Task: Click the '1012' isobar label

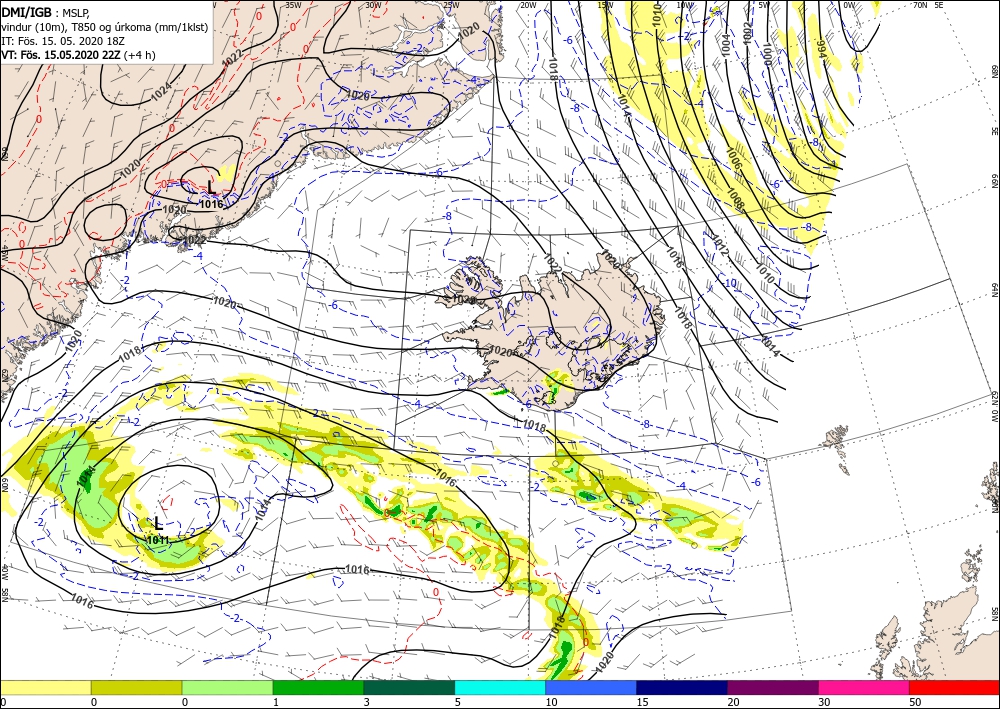Action: pyautogui.click(x=719, y=247)
